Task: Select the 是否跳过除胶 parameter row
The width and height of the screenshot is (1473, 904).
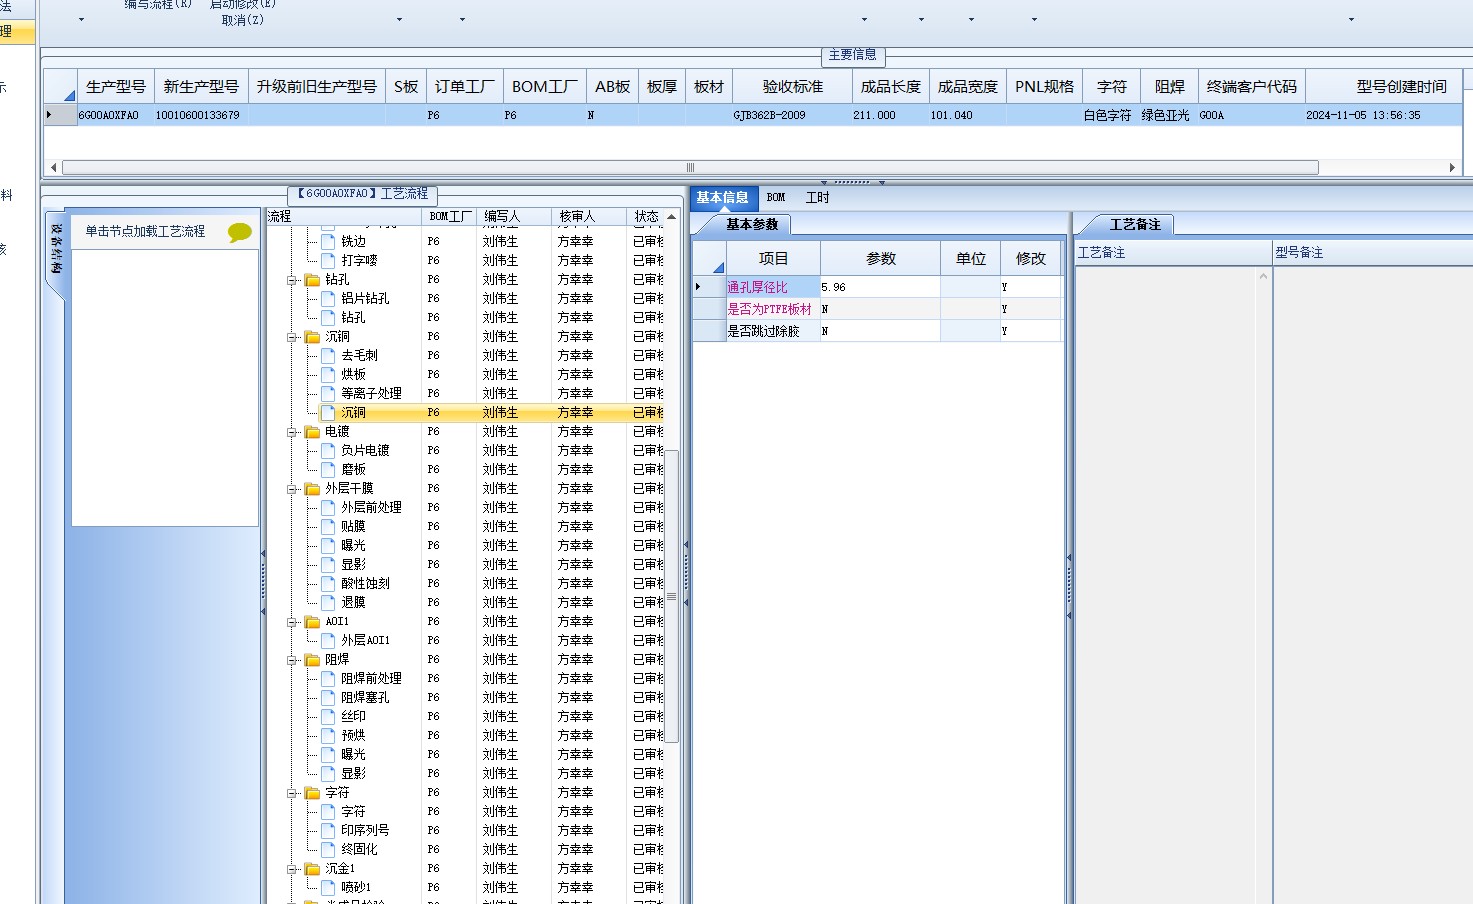Action: [876, 331]
